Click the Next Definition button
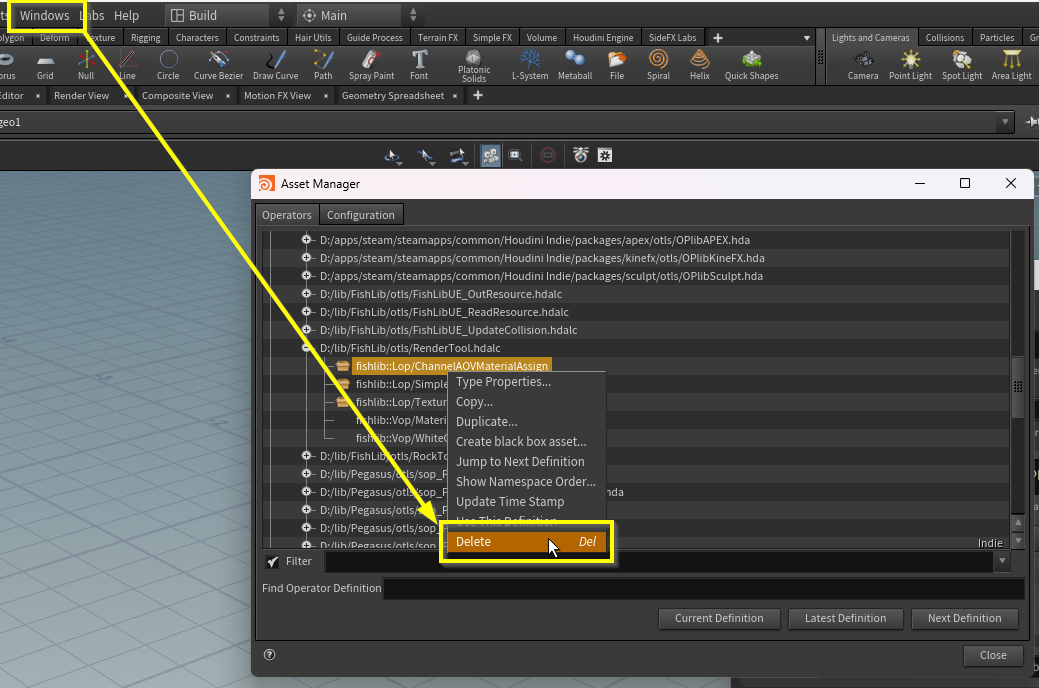 964,618
